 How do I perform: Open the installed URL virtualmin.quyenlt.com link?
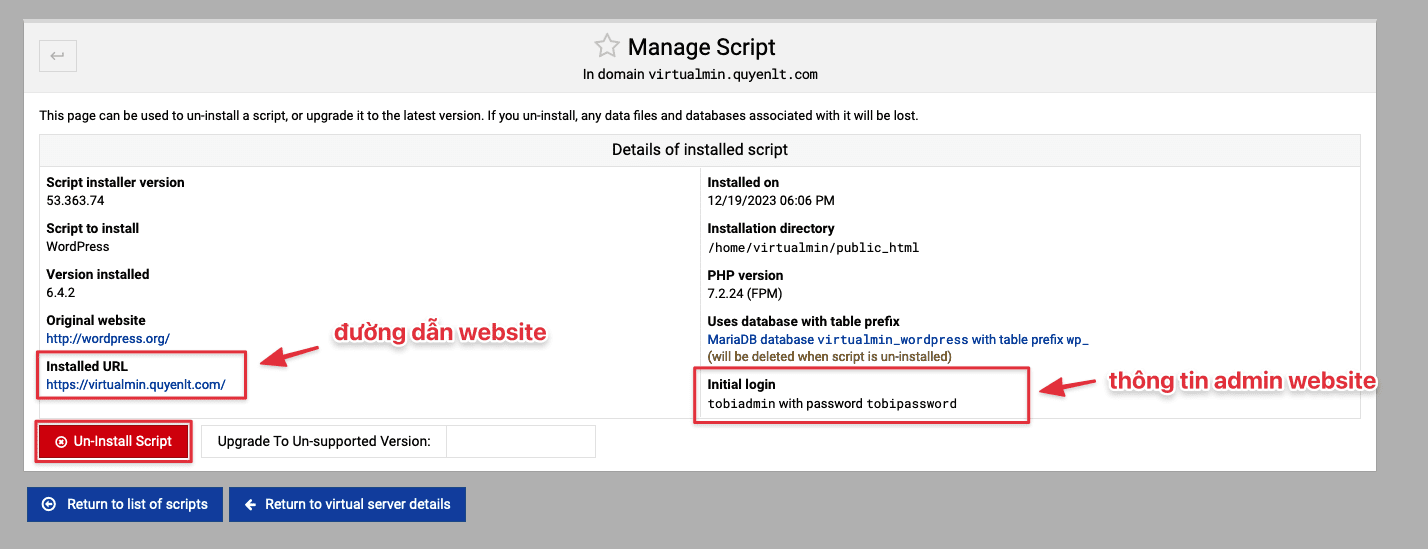136,384
